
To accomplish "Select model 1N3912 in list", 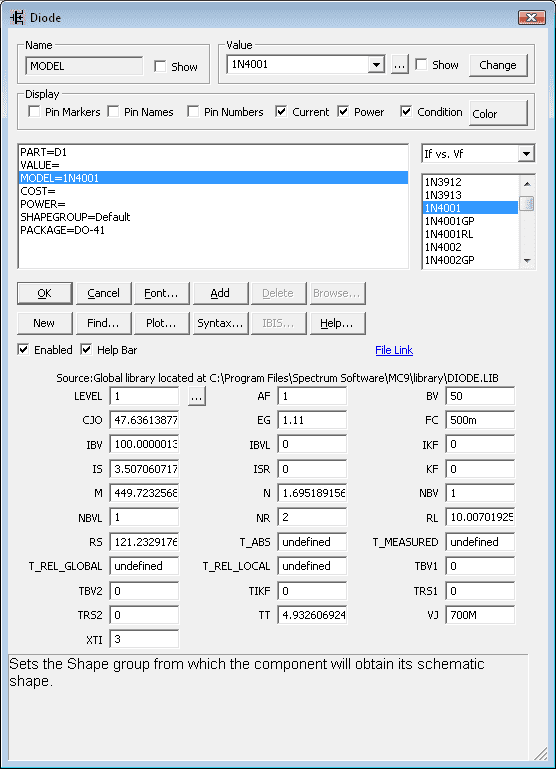I will [x=470, y=182].
